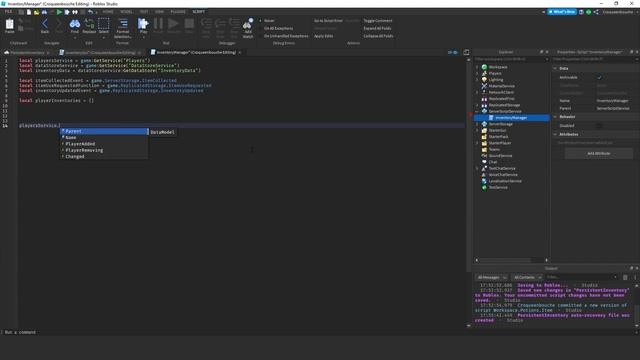This screenshot has width=640, height=360.
Task: Select On All Exceptions option
Action: [276, 28]
